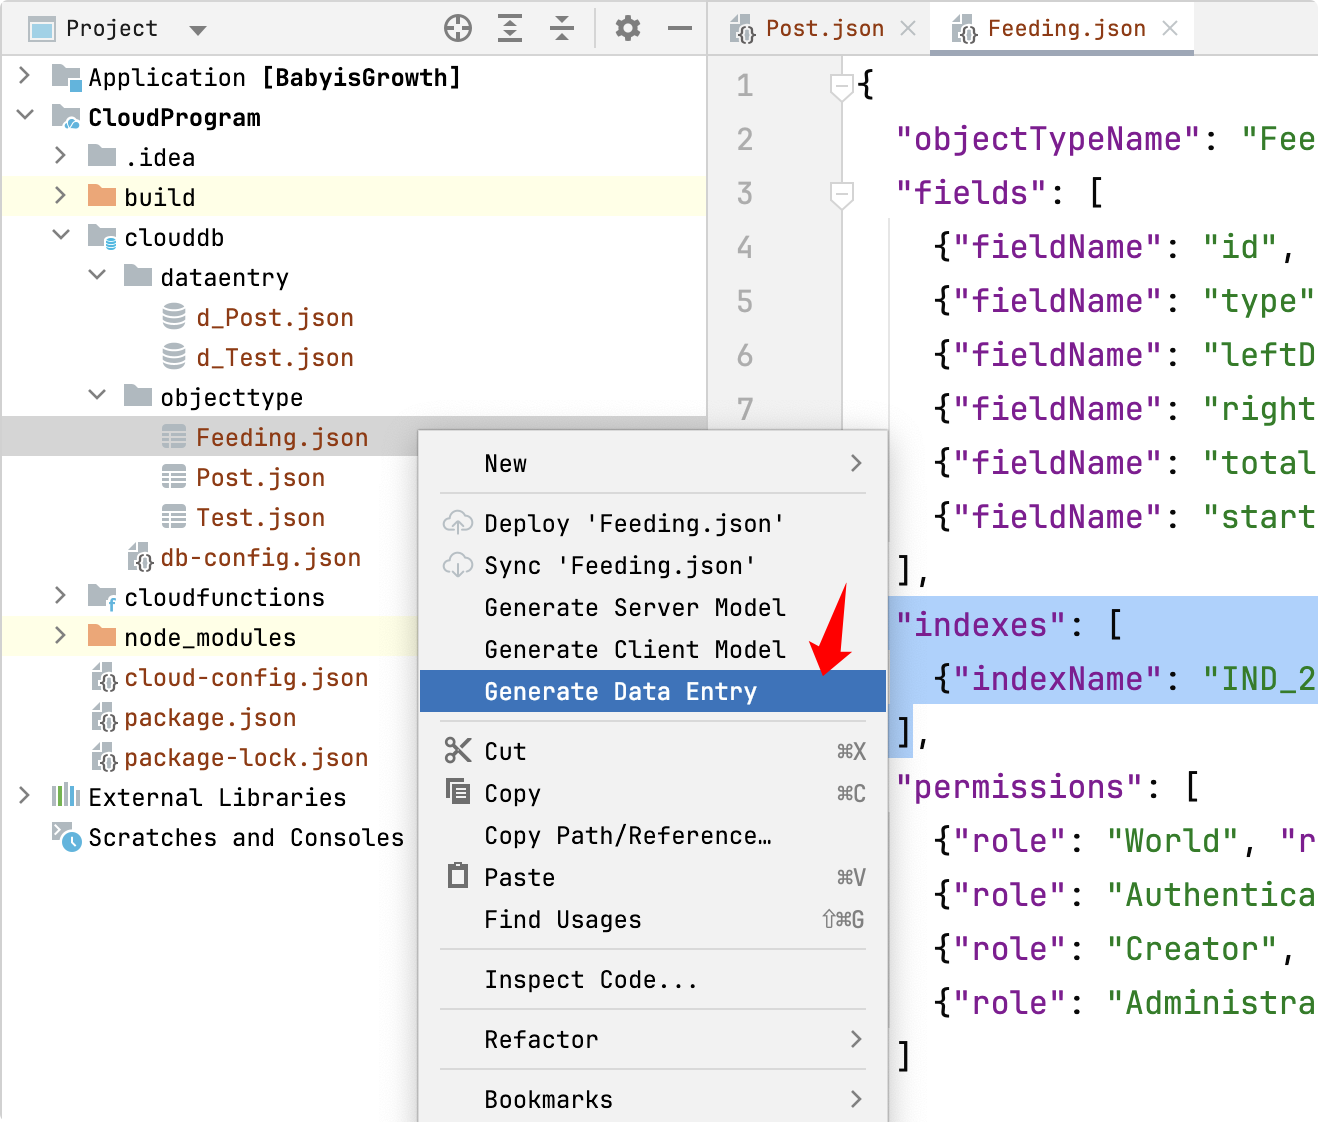Screen dimensions: 1318x1122
Task: Hide the Project panel with the minus icon
Action: (680, 29)
